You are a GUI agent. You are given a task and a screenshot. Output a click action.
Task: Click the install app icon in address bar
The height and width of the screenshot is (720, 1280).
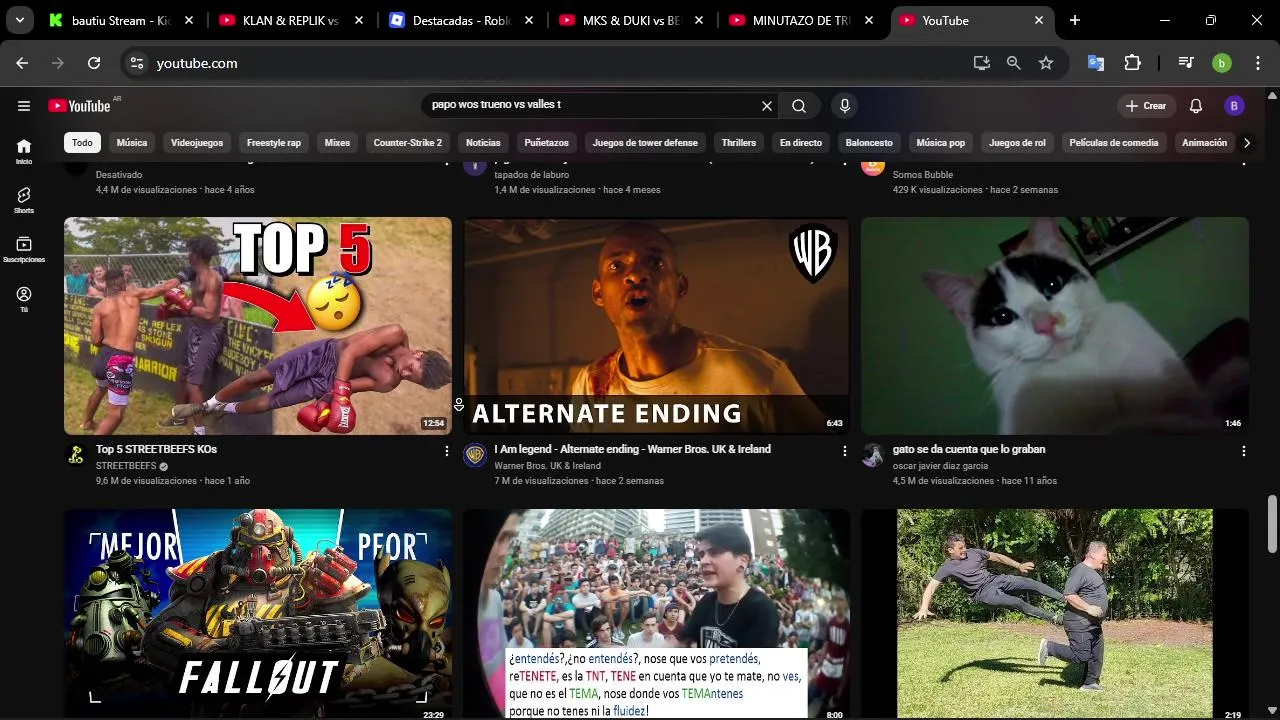pos(982,63)
